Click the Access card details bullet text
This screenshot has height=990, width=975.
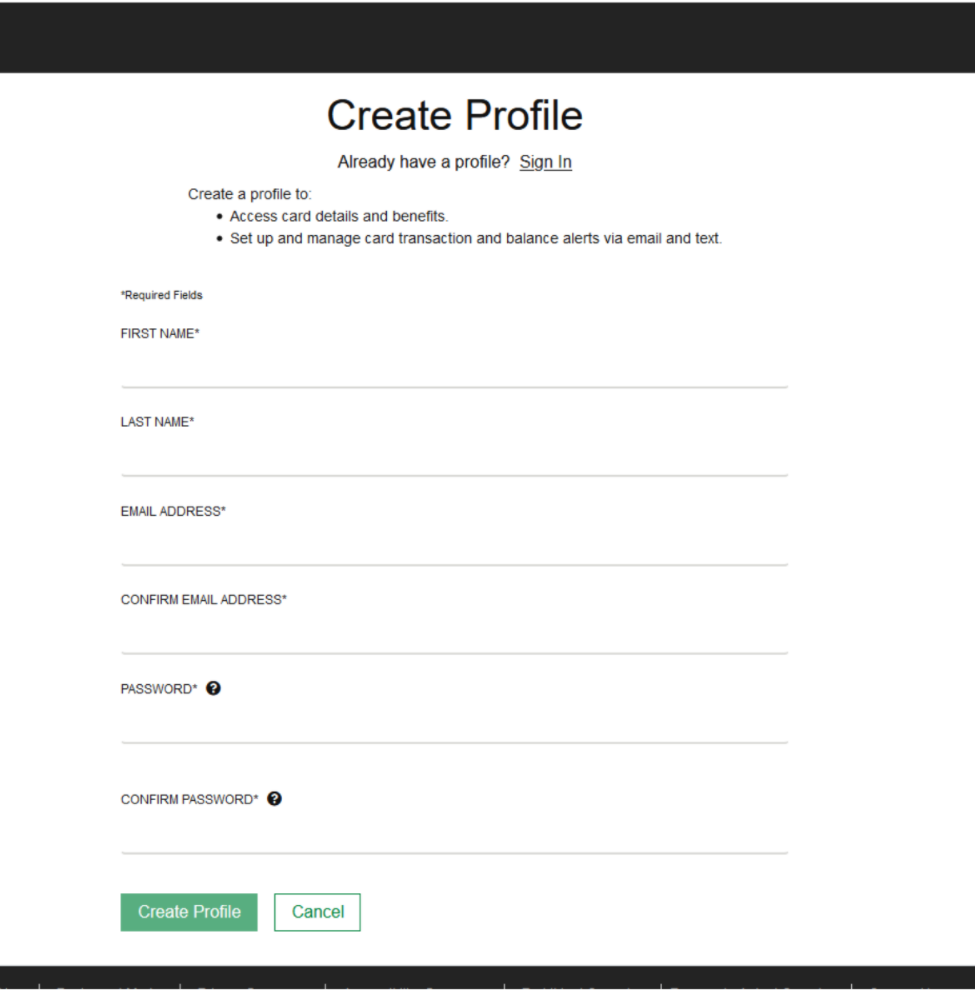coord(338,216)
